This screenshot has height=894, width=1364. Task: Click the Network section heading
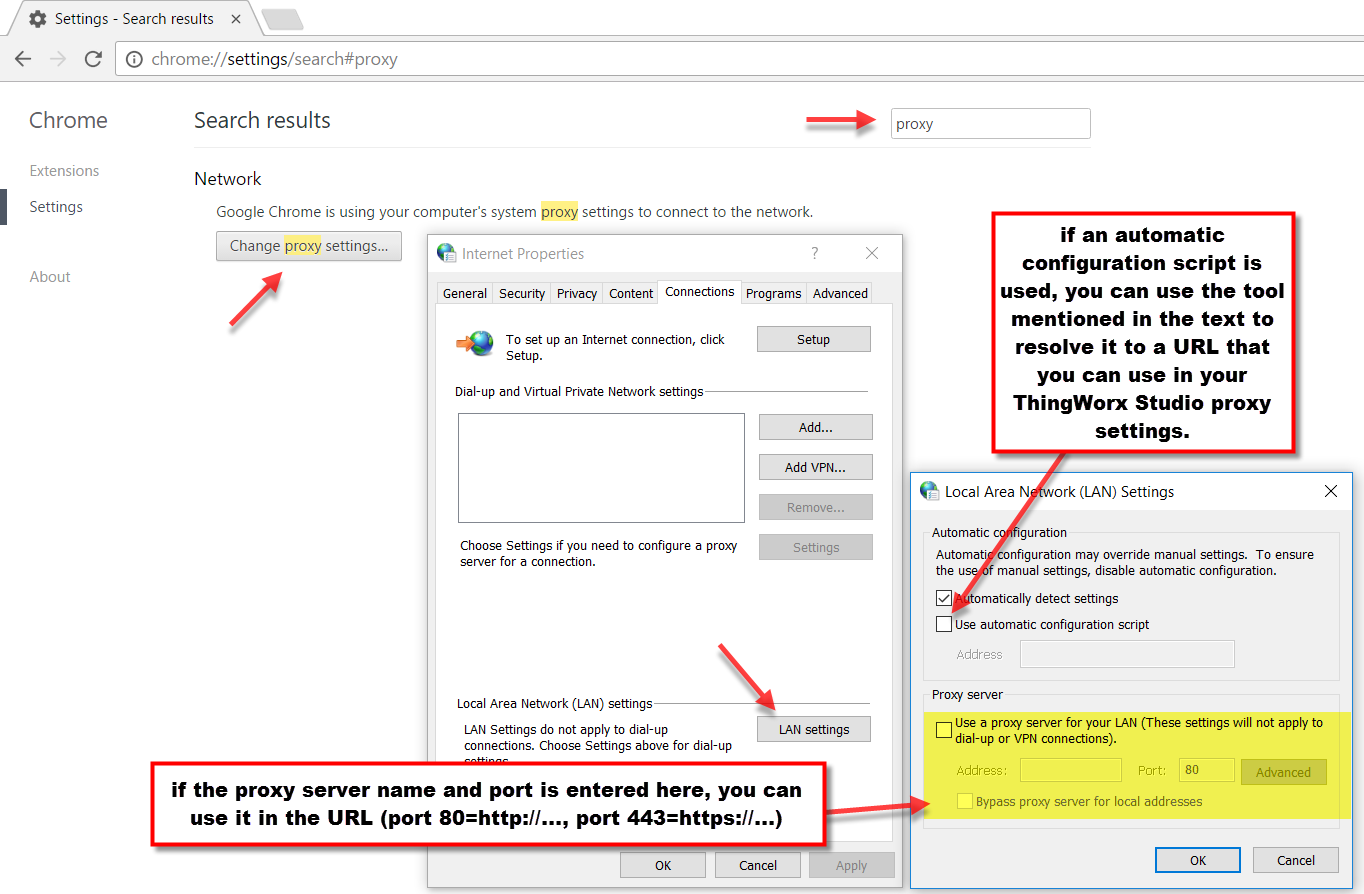click(x=228, y=179)
